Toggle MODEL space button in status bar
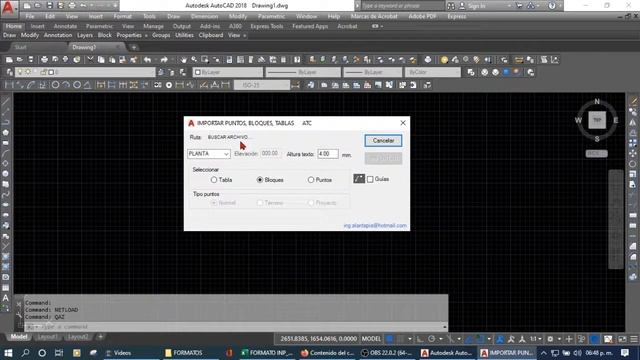This screenshot has height=360, width=640. pyautogui.click(x=371, y=339)
